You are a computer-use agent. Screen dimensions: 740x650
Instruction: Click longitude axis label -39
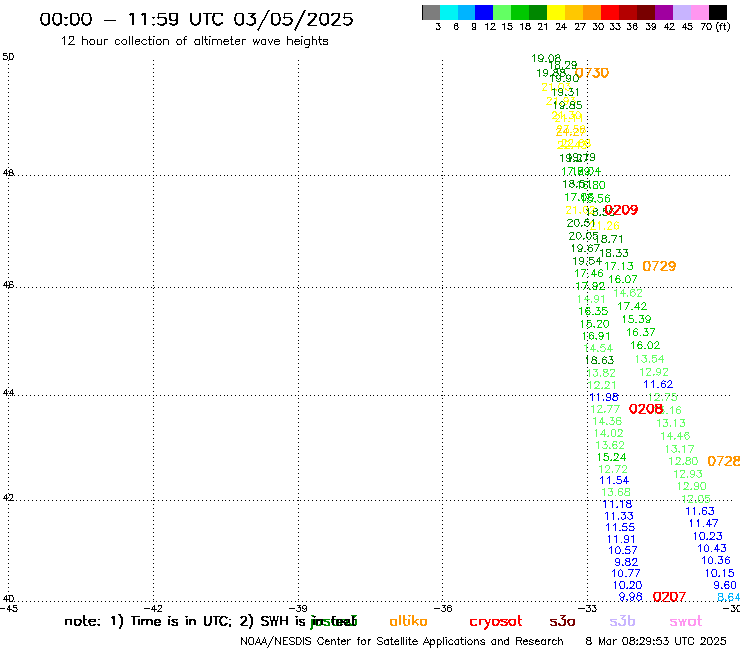(x=298, y=609)
